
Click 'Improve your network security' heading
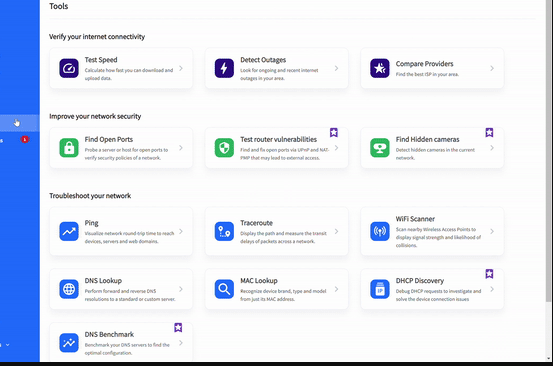click(95, 116)
